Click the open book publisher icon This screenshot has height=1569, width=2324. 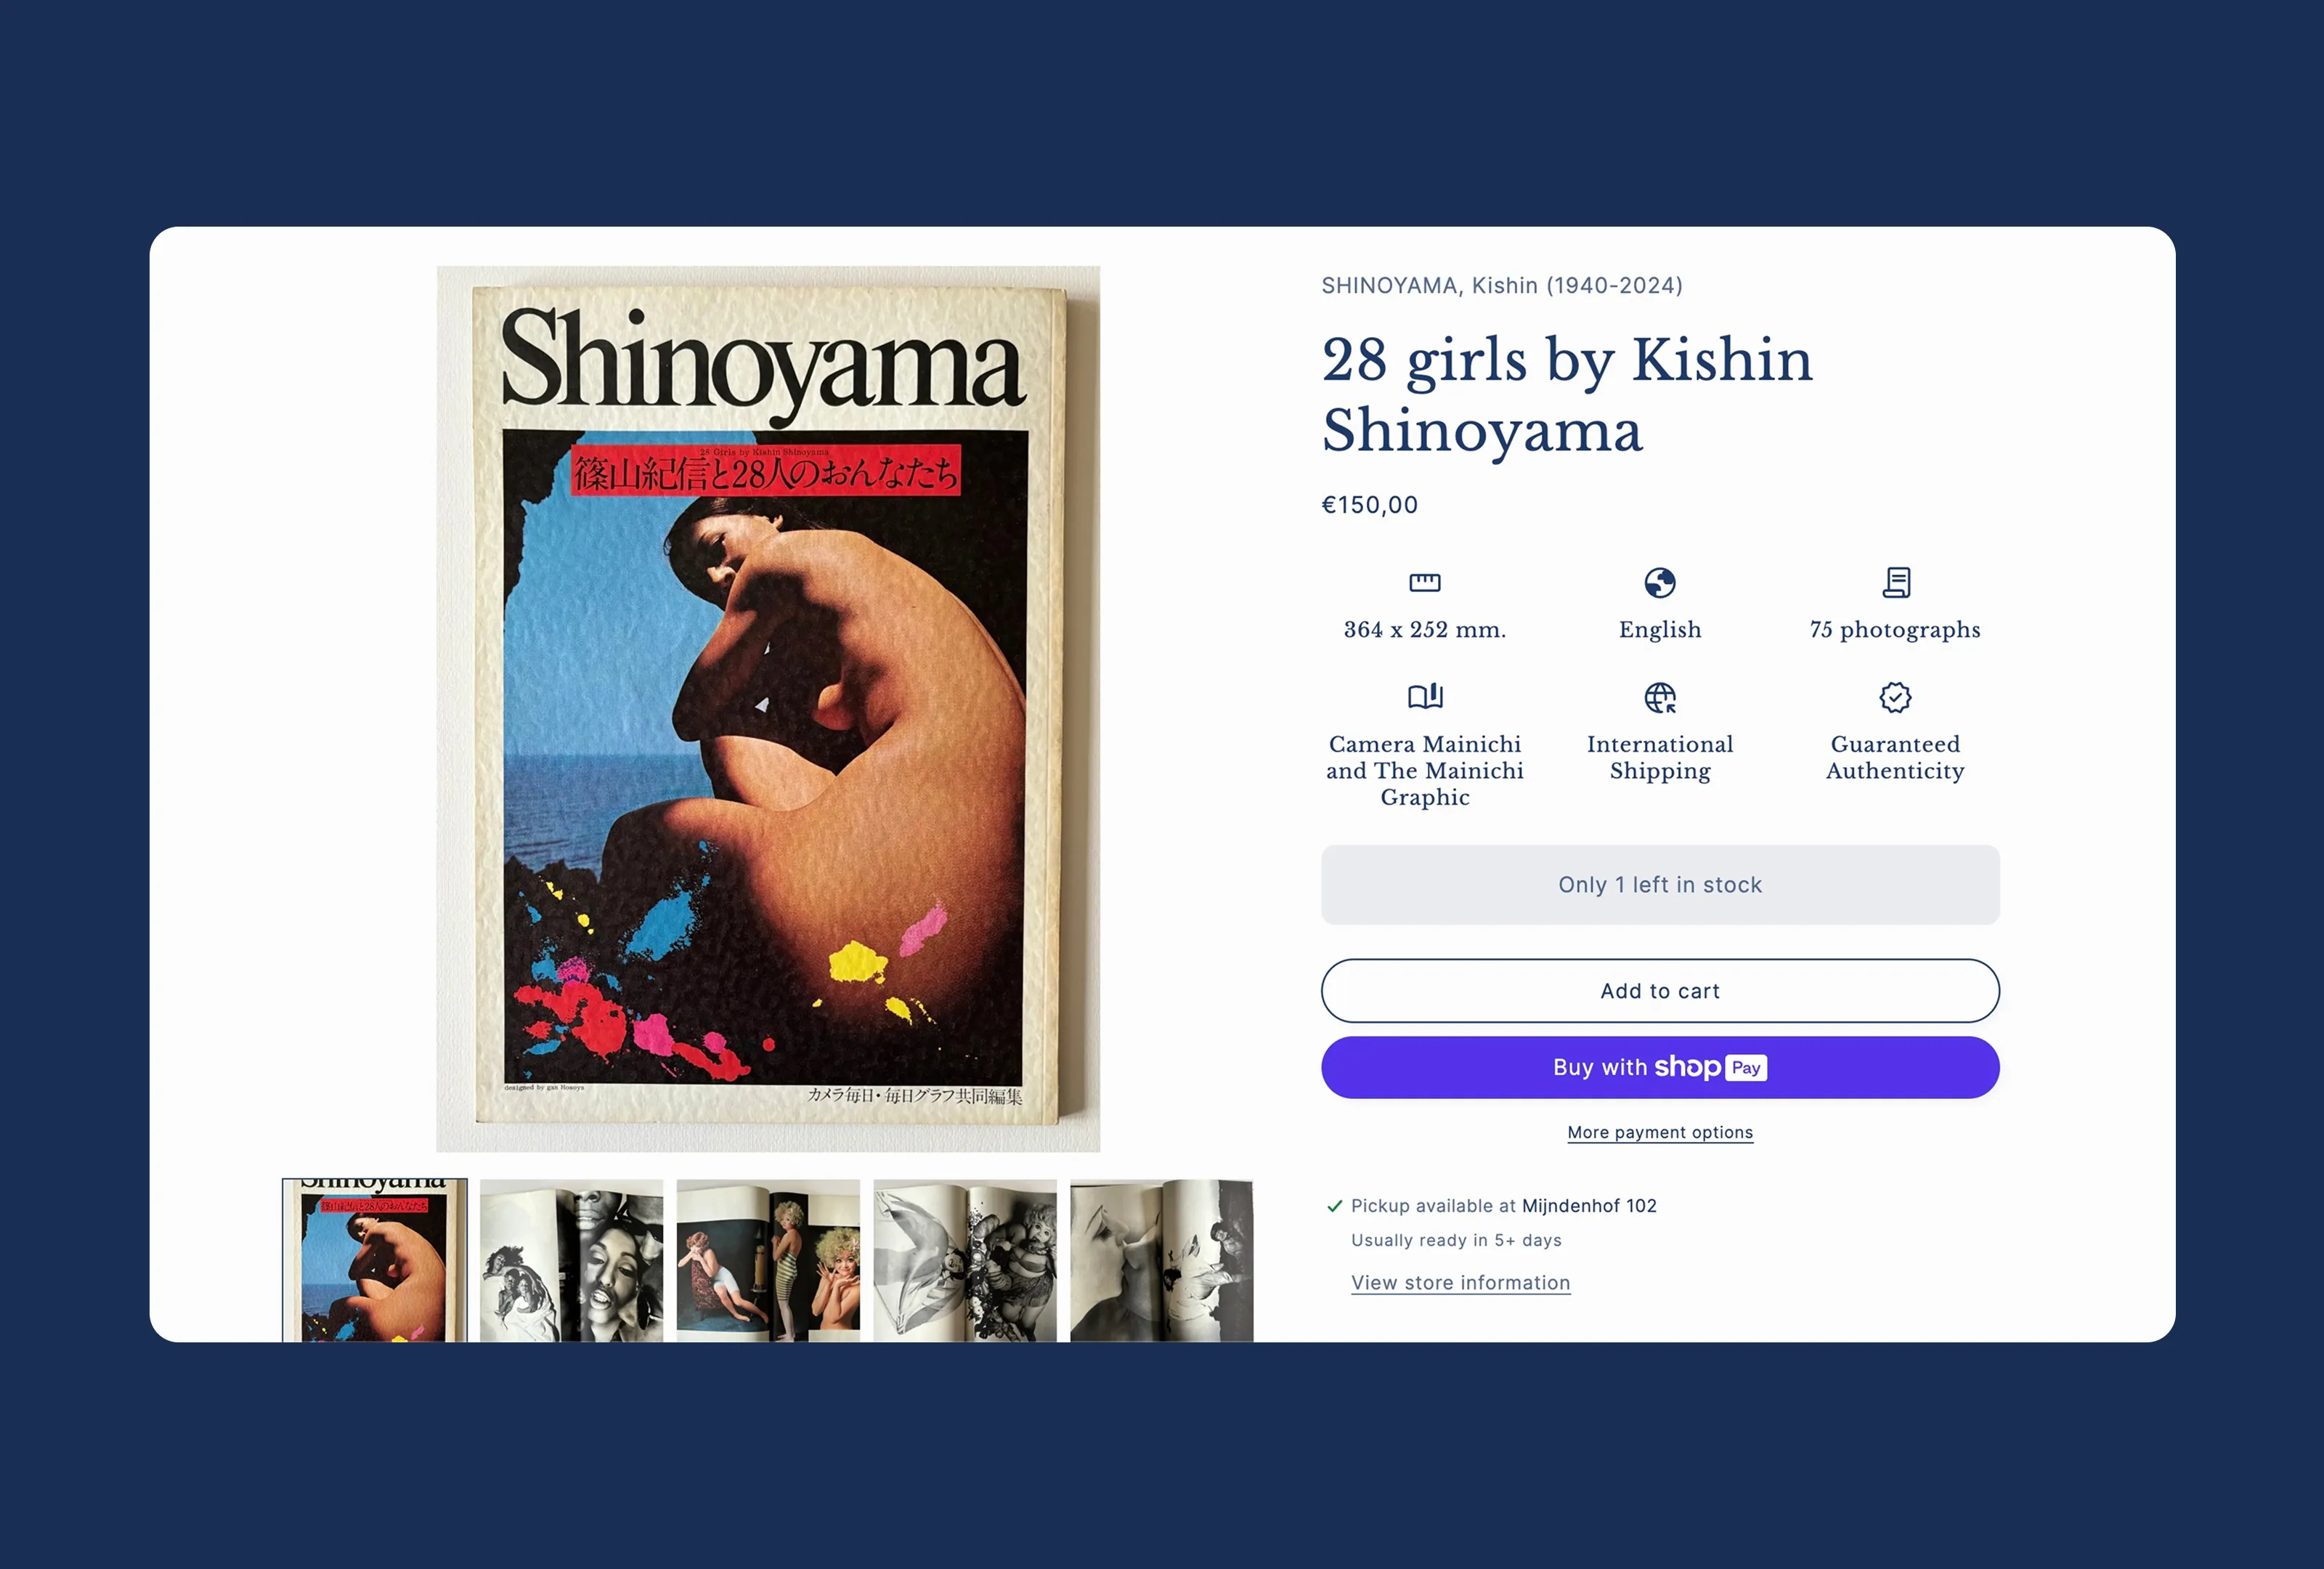coord(1424,696)
